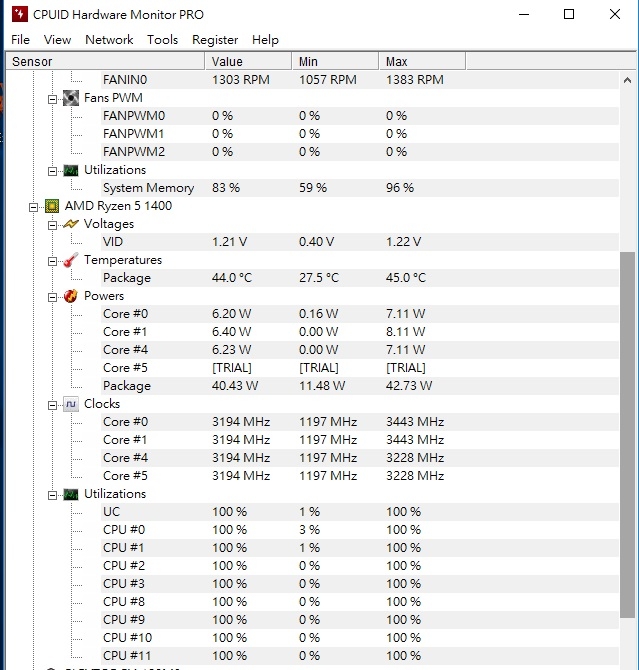Viewport: 639px width, 670px height.
Task: Click the Powers flame icon
Action: tap(71, 296)
